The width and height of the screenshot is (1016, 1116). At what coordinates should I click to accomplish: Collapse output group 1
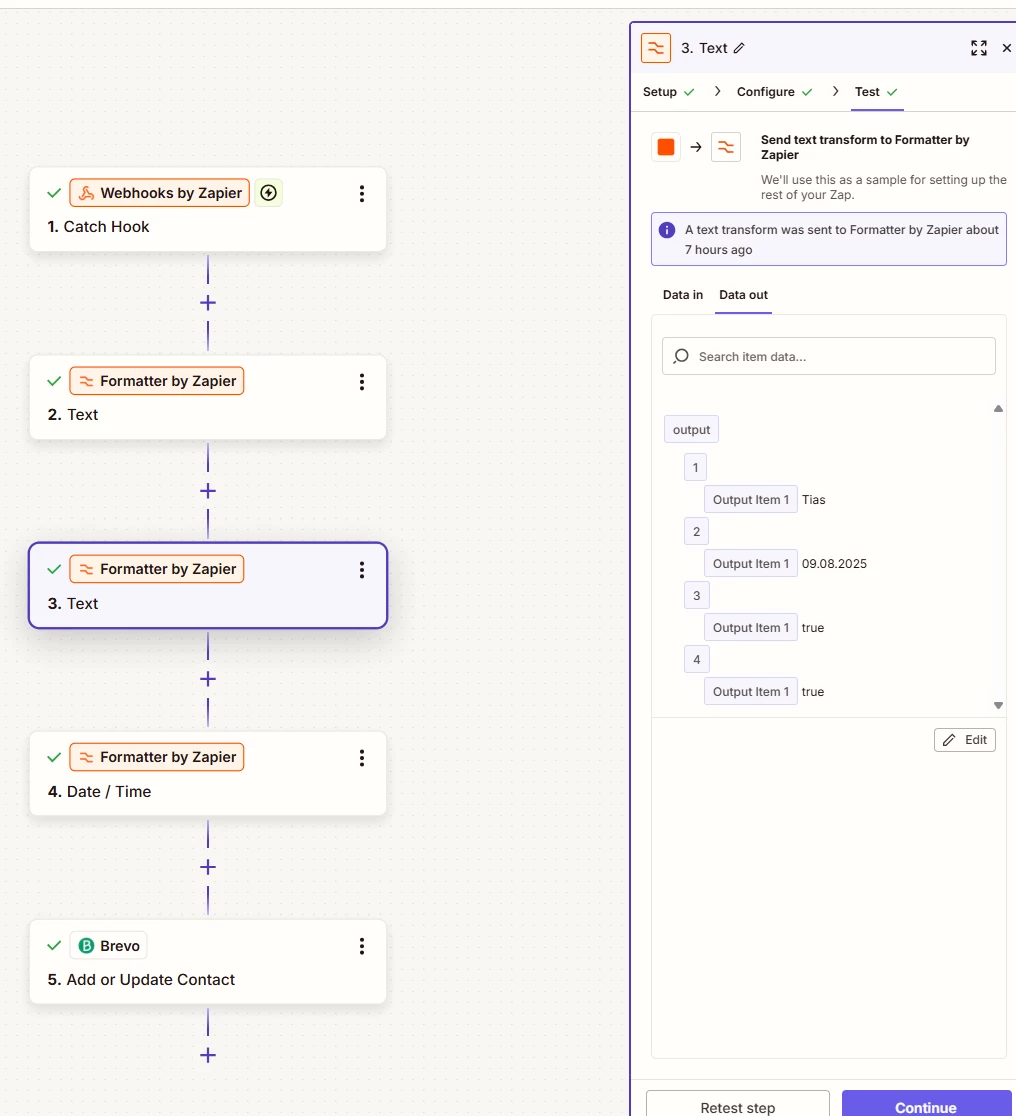(x=696, y=468)
